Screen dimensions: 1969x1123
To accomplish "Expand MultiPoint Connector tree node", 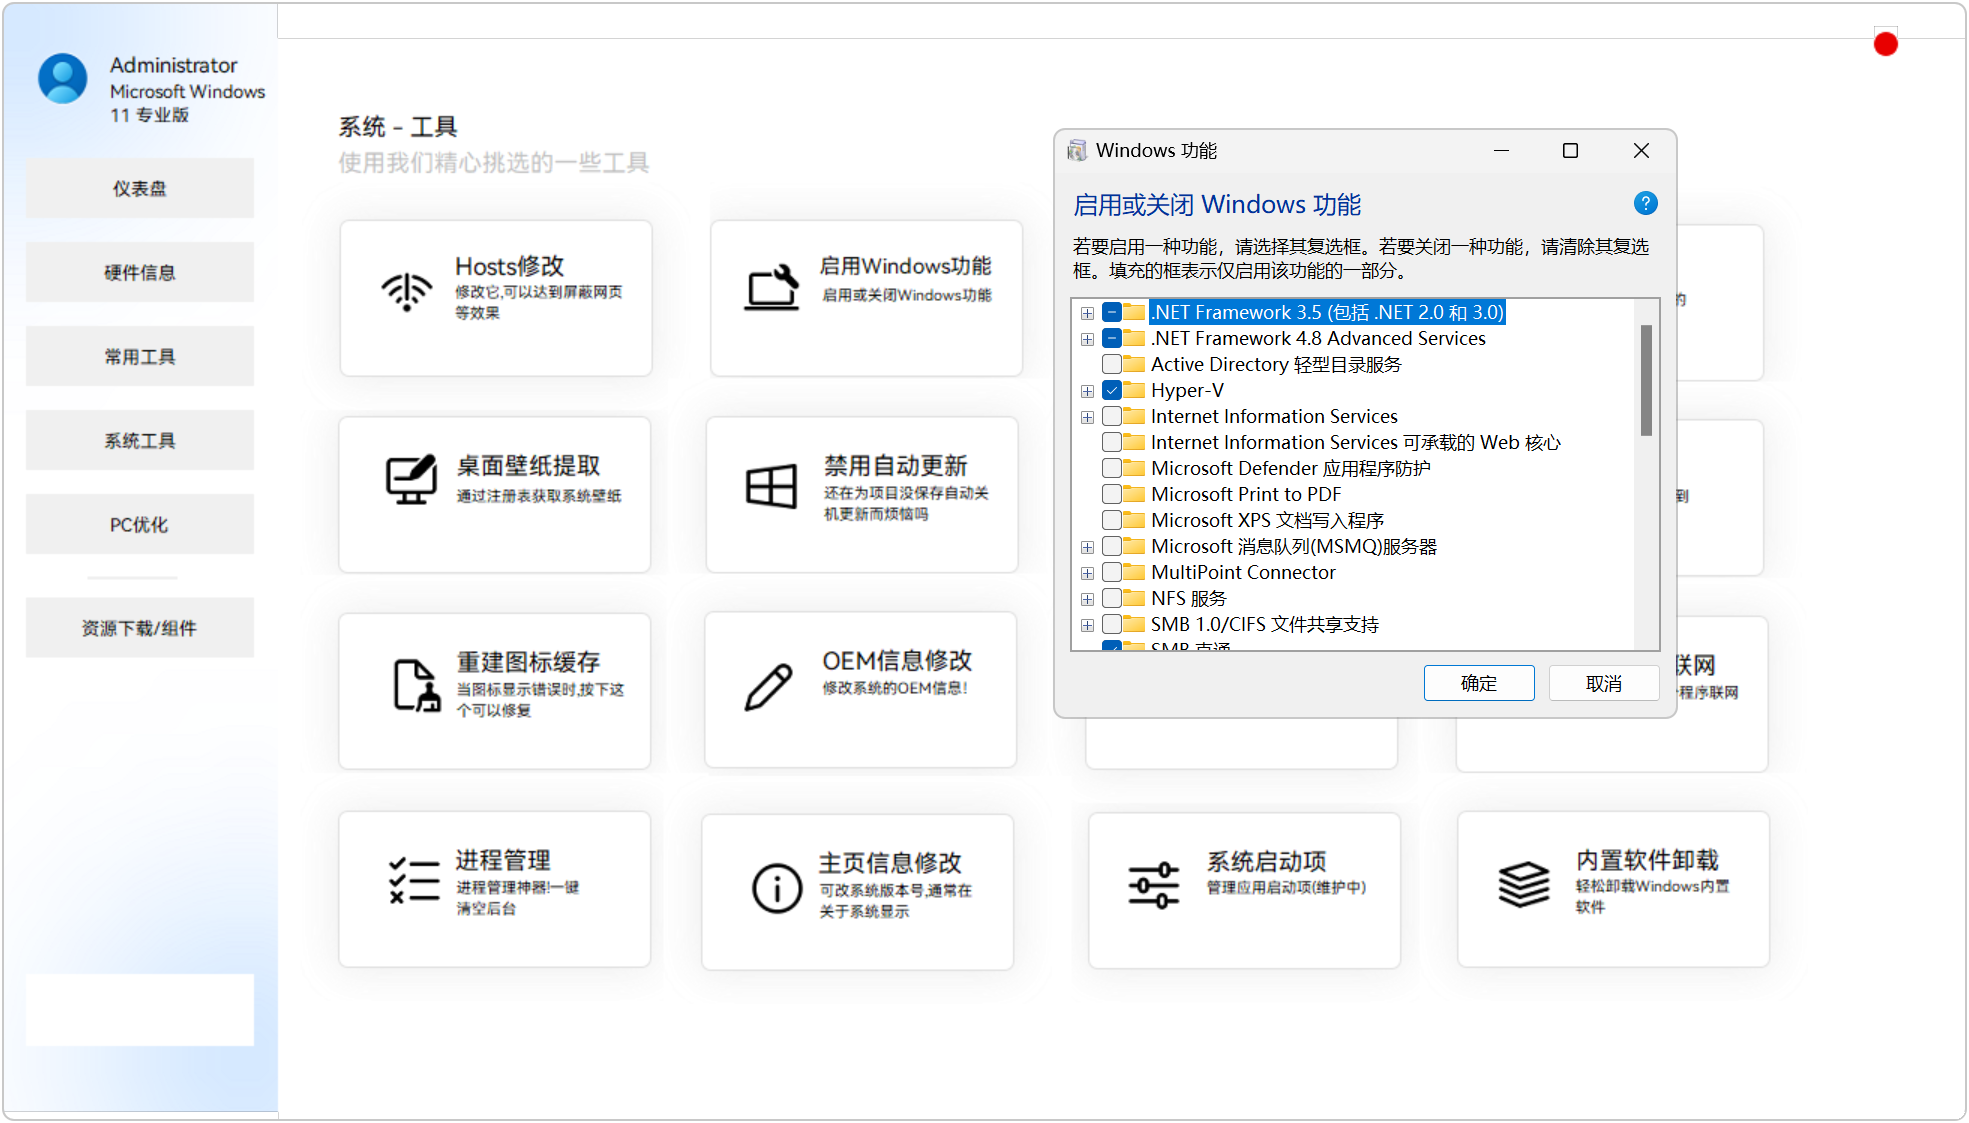I will [x=1087, y=573].
